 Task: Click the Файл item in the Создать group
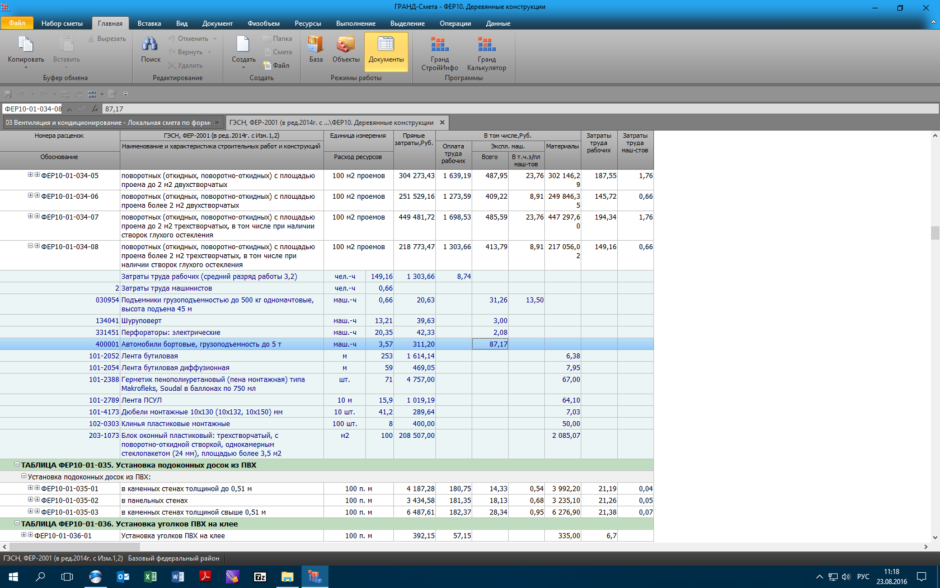[276, 65]
